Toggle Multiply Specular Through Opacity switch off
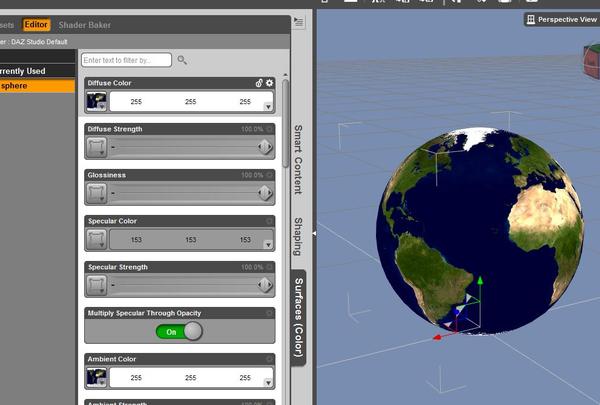Screen dimensions: 600x405 tap(179, 332)
